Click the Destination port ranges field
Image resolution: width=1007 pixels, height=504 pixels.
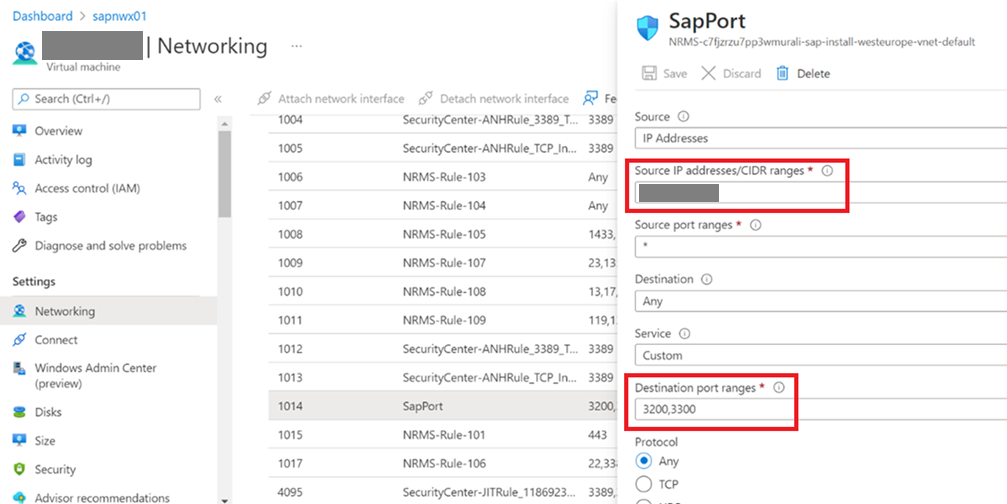point(714,409)
